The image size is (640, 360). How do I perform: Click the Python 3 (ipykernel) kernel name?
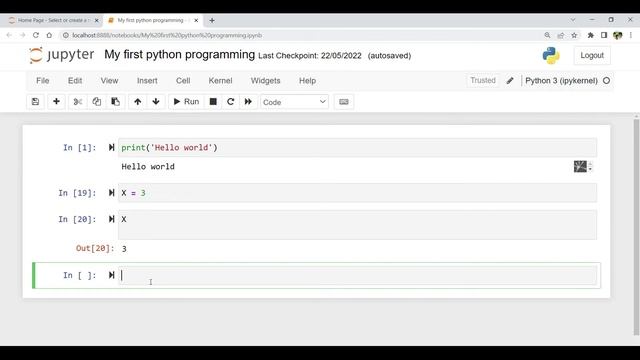point(561,81)
